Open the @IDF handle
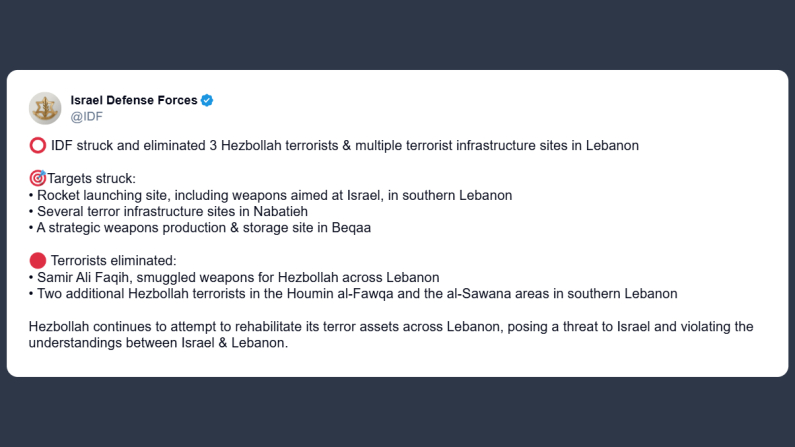The width and height of the screenshot is (795, 447). coord(86,116)
